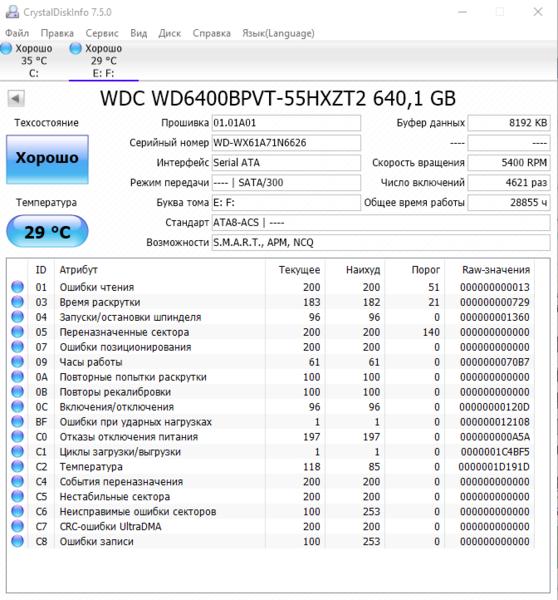The height and width of the screenshot is (600, 558).
Task: Click status orb for События переназначения row
Action: pyautogui.click(x=18, y=481)
